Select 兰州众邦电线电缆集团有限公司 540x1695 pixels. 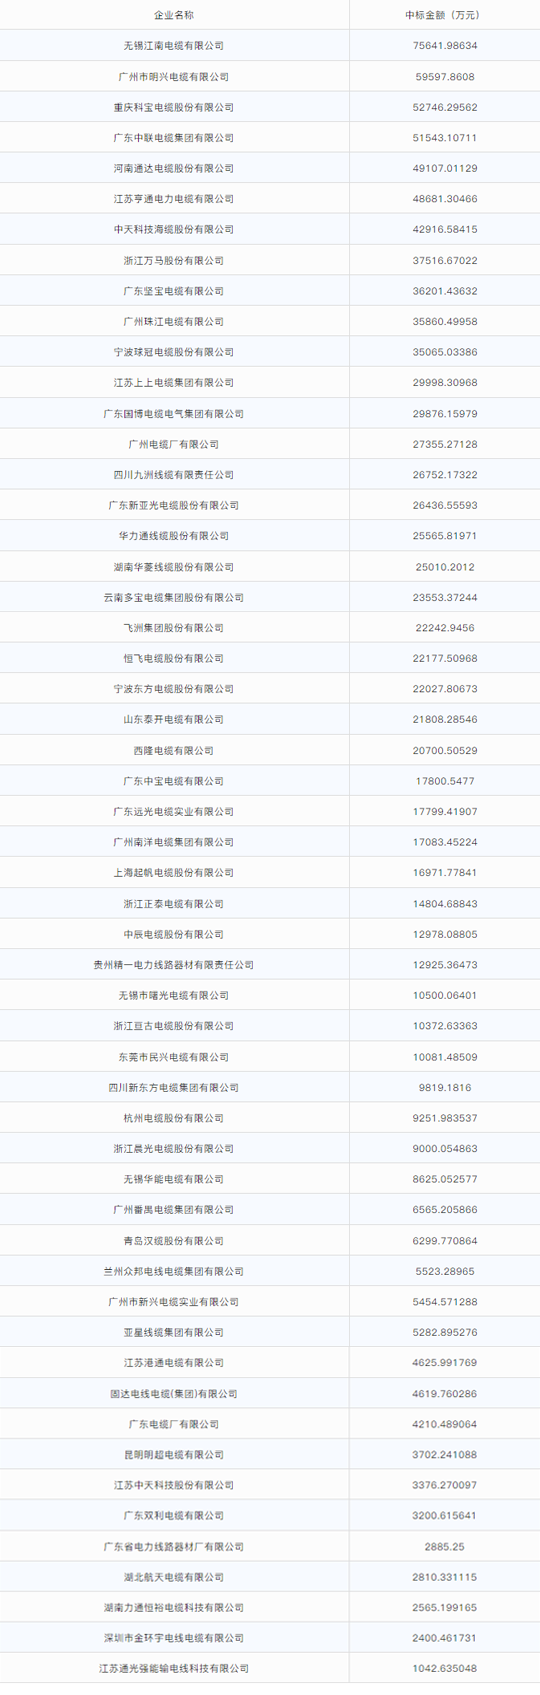pos(174,1270)
